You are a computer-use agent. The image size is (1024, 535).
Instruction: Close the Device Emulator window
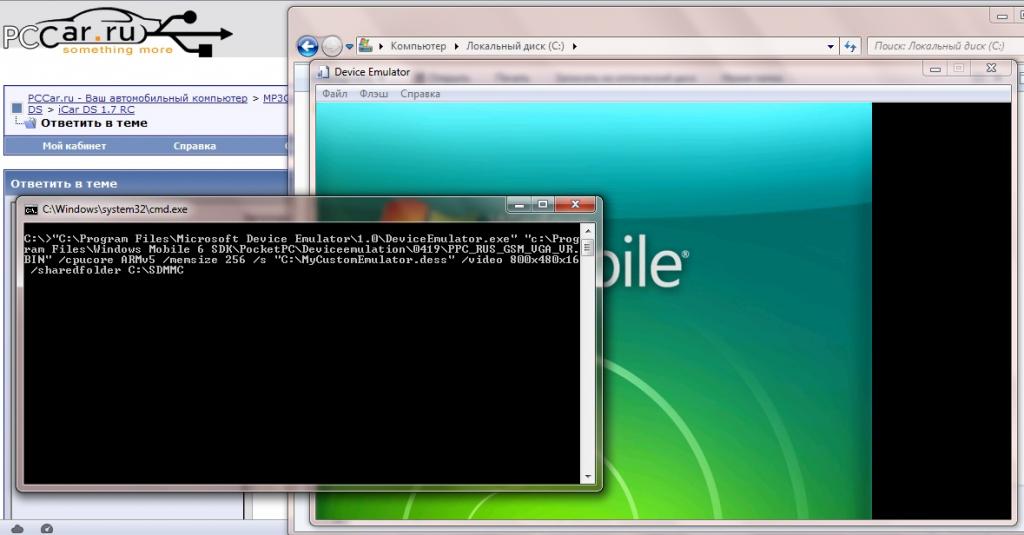tap(991, 68)
